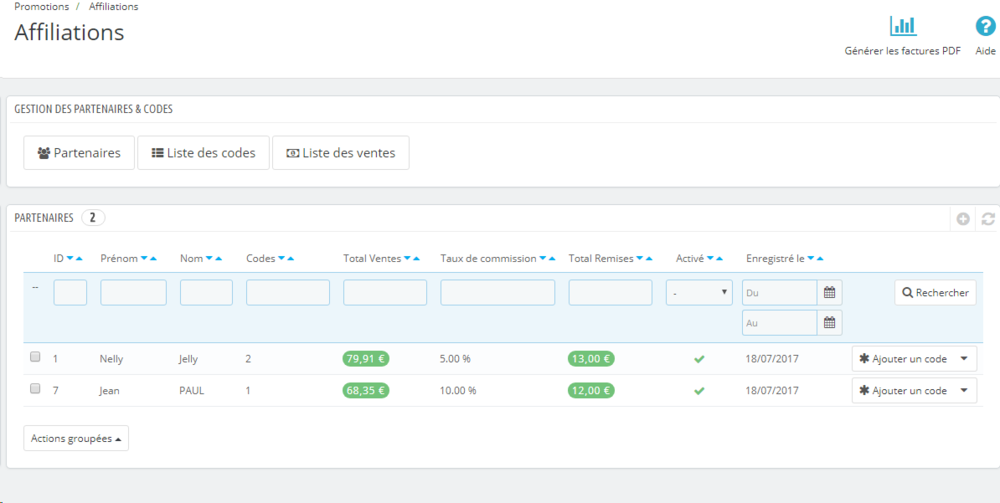Viewport: 1000px width, 503px height.
Task: Check the box for Jean PAUL row
Action: coord(36,388)
